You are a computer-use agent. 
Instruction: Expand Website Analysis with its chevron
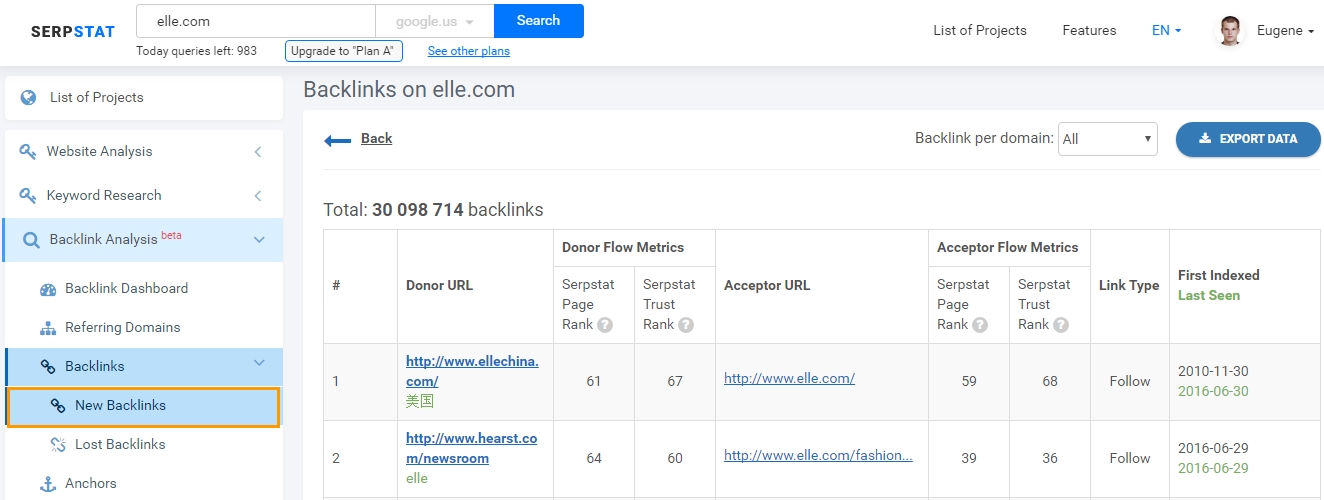(x=258, y=152)
